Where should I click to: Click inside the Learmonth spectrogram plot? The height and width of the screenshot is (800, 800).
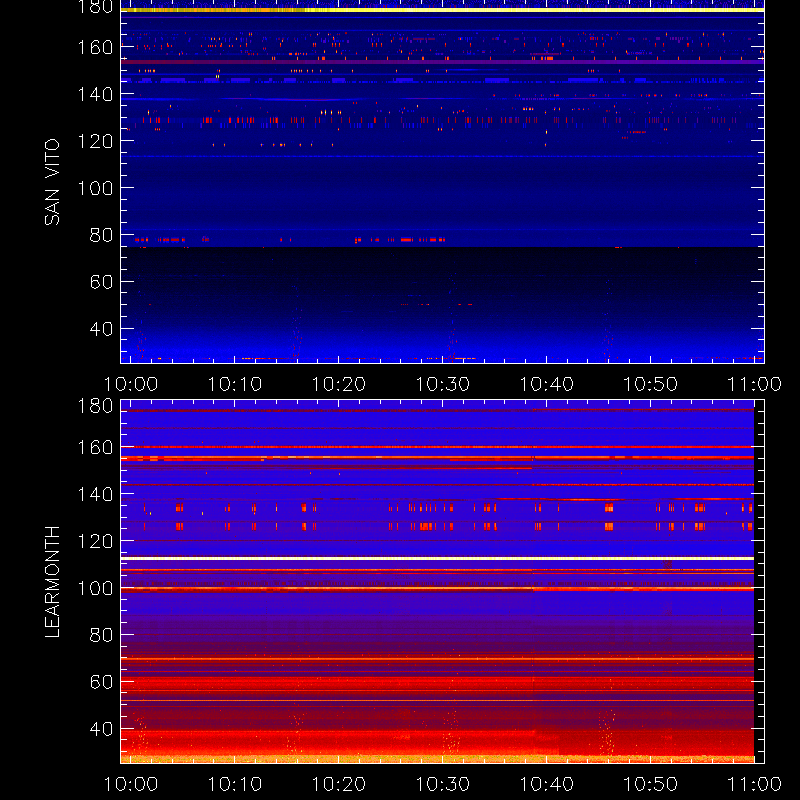(x=442, y=582)
